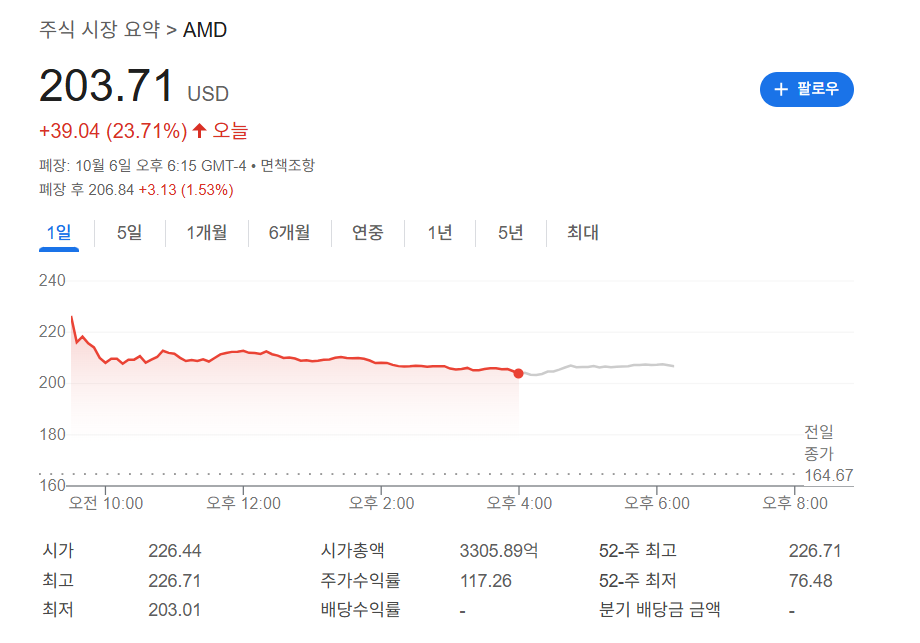Open the 면책조항 disclaimer link

point(289,165)
